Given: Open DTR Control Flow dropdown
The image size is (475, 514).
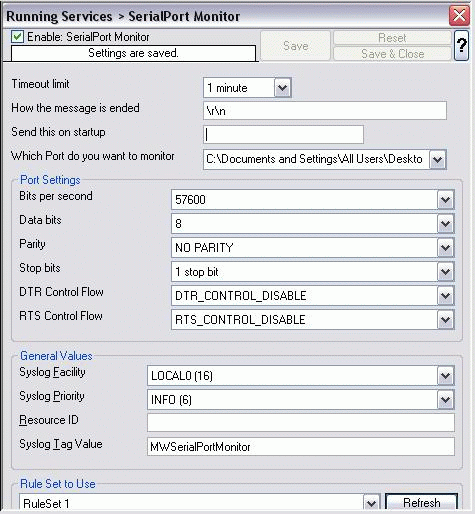Looking at the screenshot, I should click(x=445, y=296).
